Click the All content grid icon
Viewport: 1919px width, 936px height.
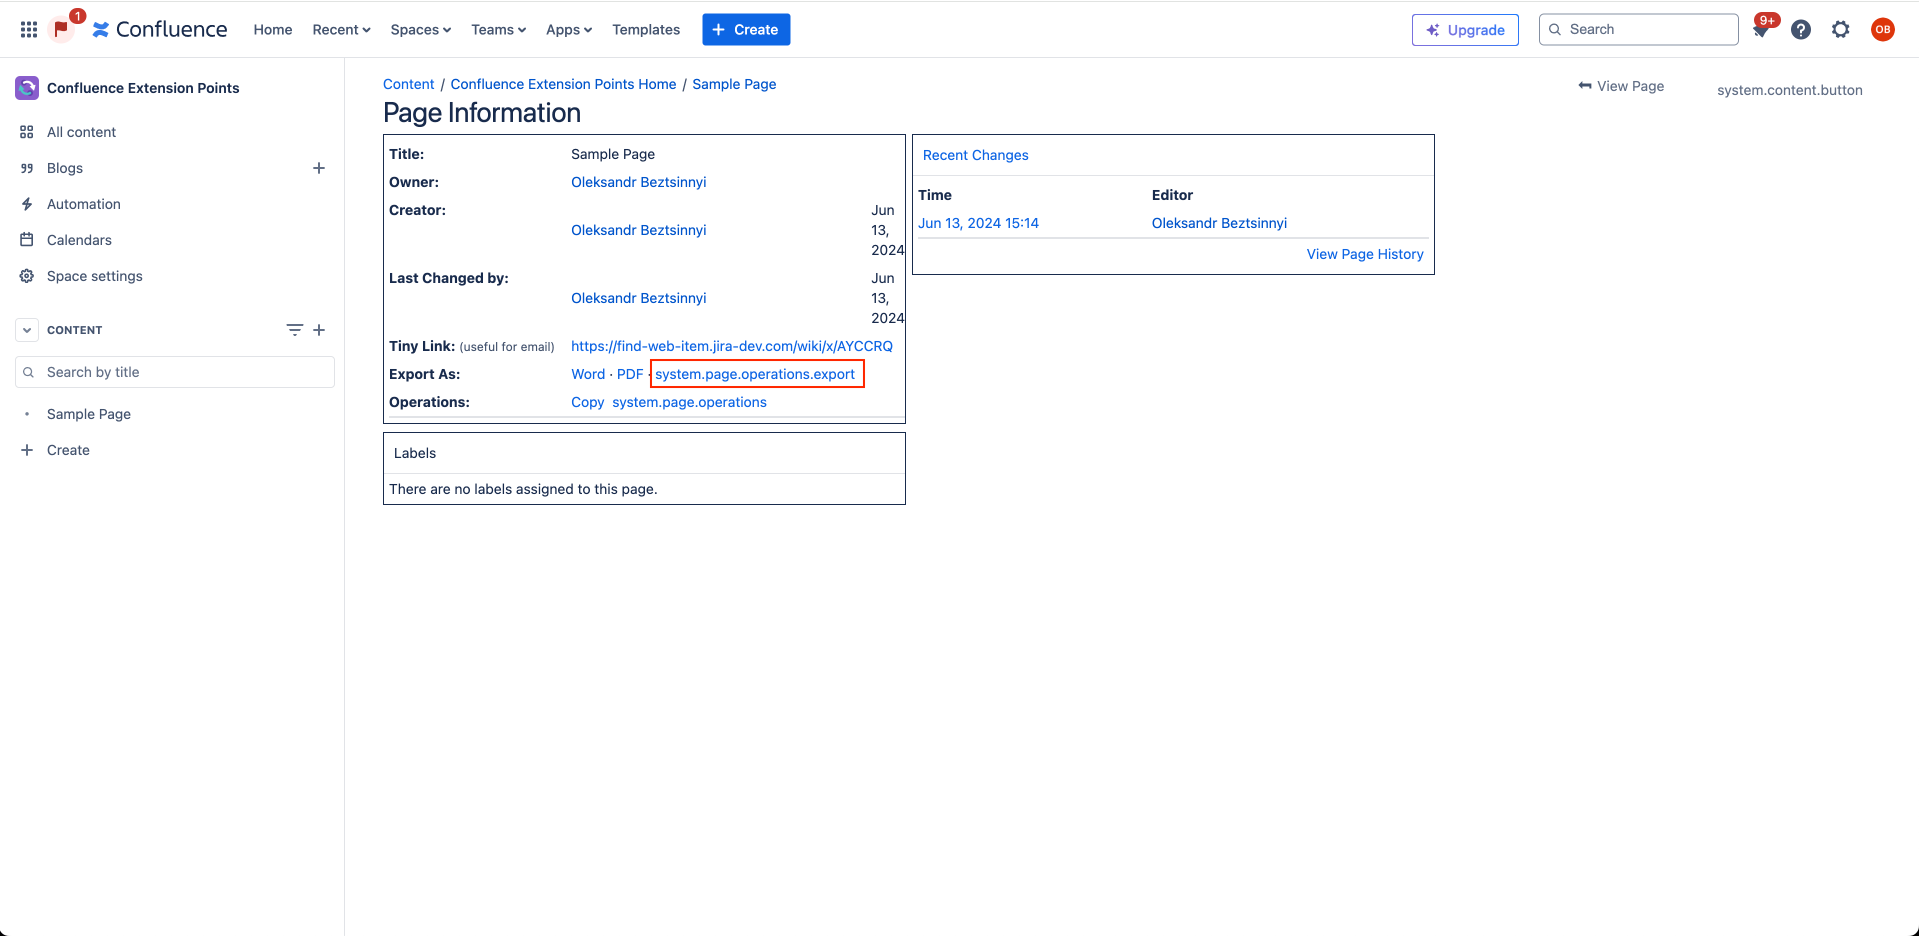tap(27, 132)
